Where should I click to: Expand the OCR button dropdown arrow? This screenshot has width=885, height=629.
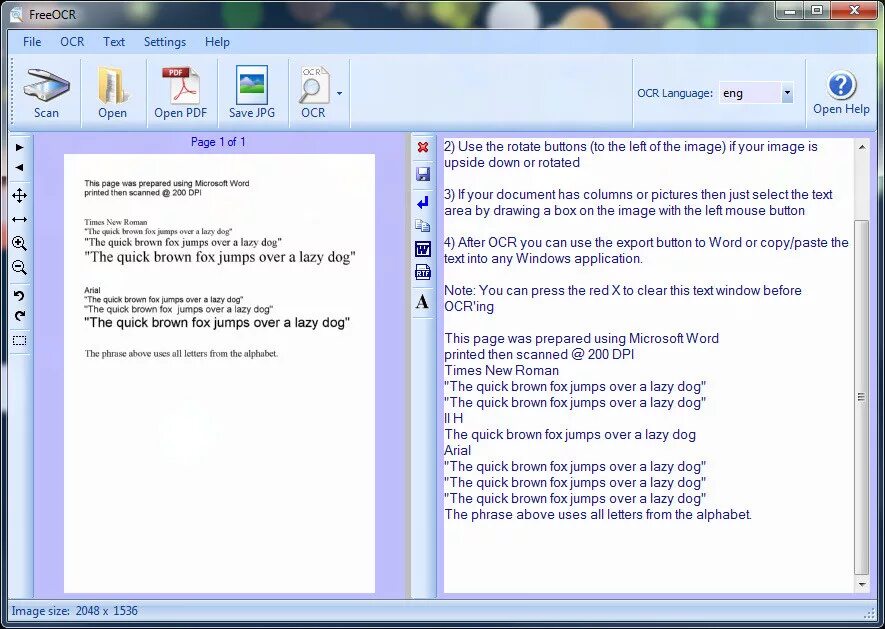(x=339, y=93)
